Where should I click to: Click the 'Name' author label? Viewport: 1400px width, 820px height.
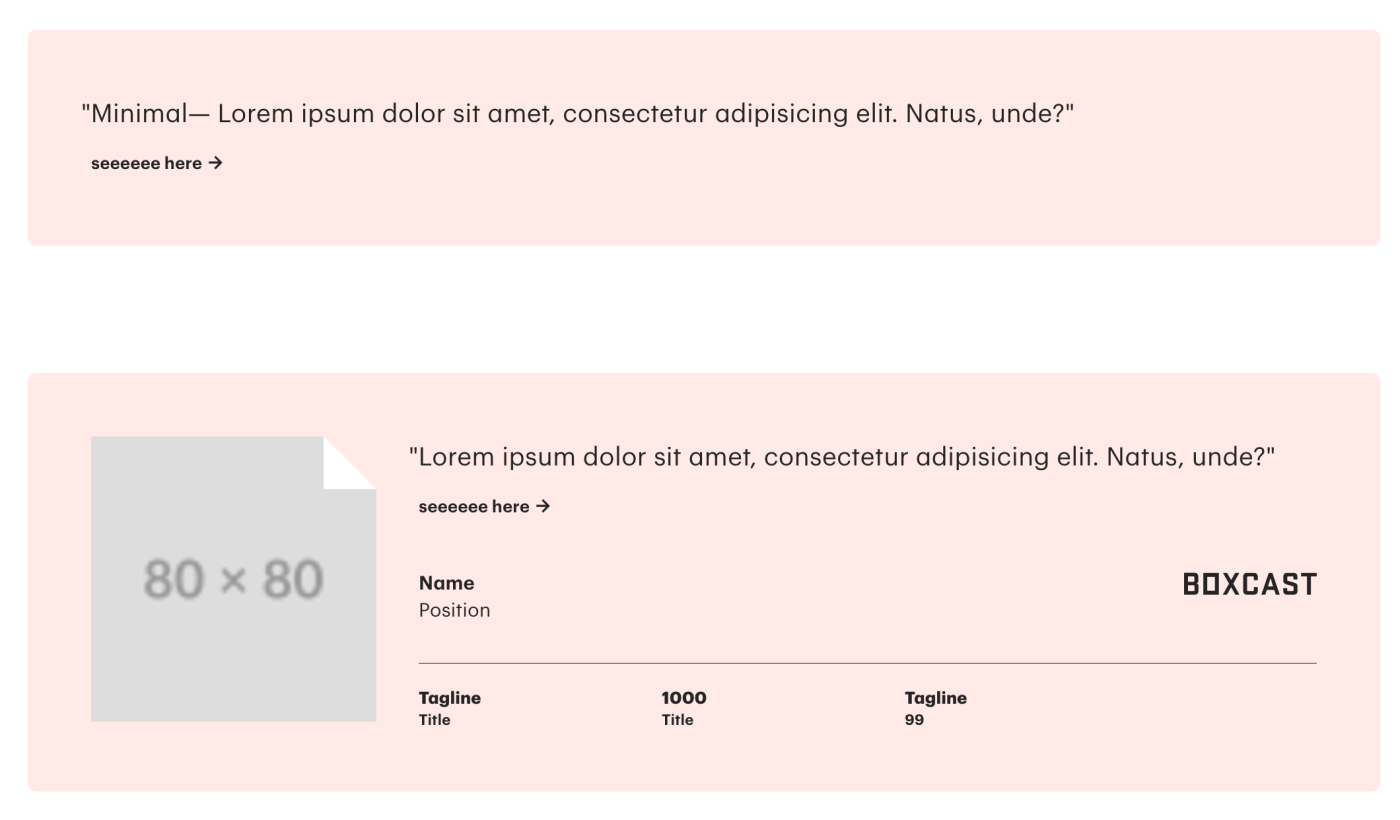point(446,583)
